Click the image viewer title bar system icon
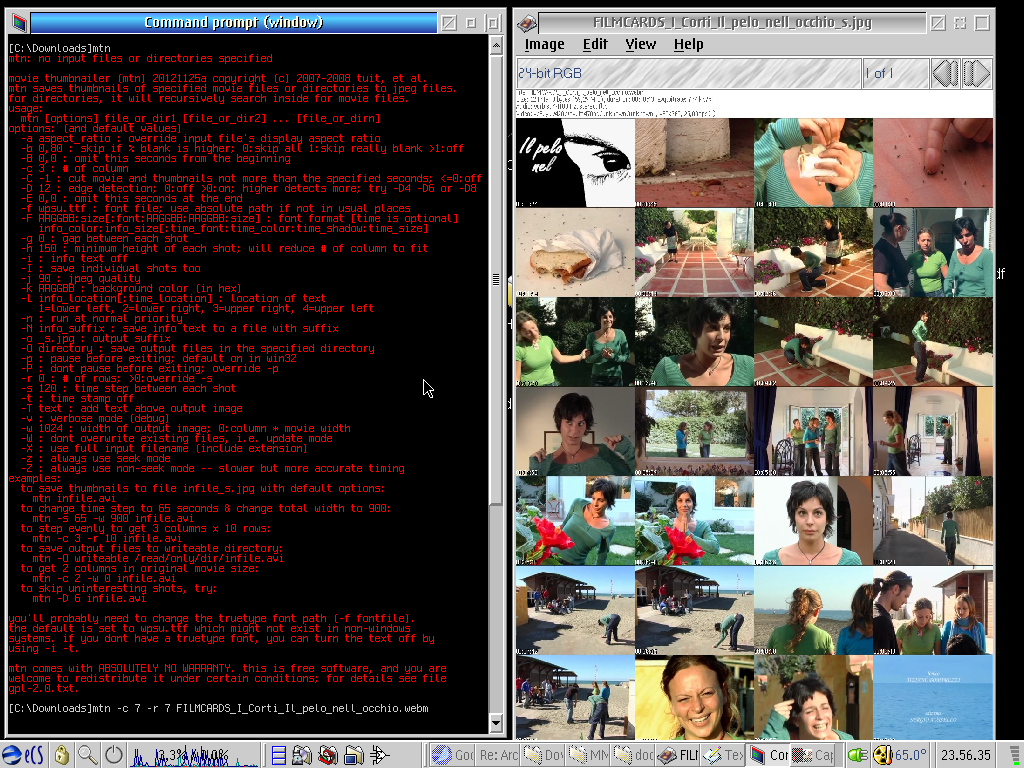Image resolution: width=1024 pixels, height=768 pixels. point(527,22)
